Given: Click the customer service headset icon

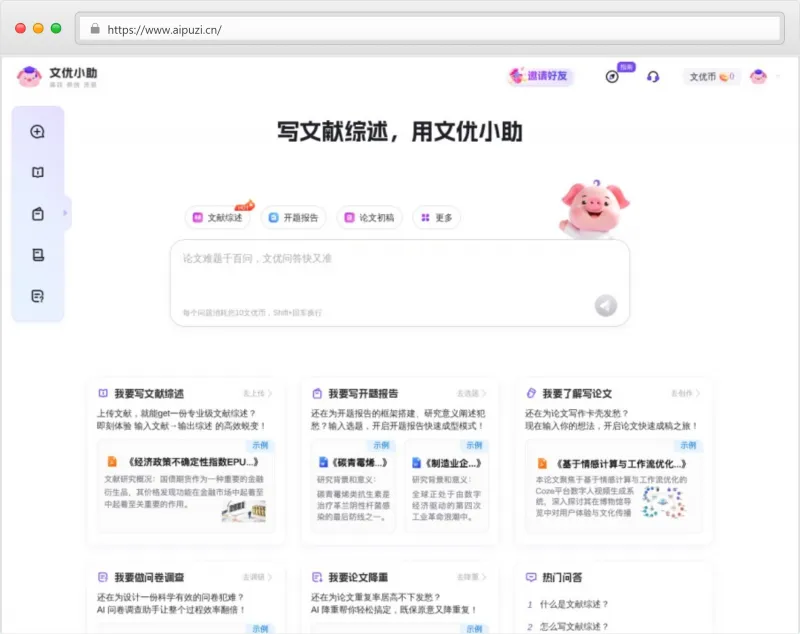Looking at the screenshot, I should pyautogui.click(x=653, y=77).
